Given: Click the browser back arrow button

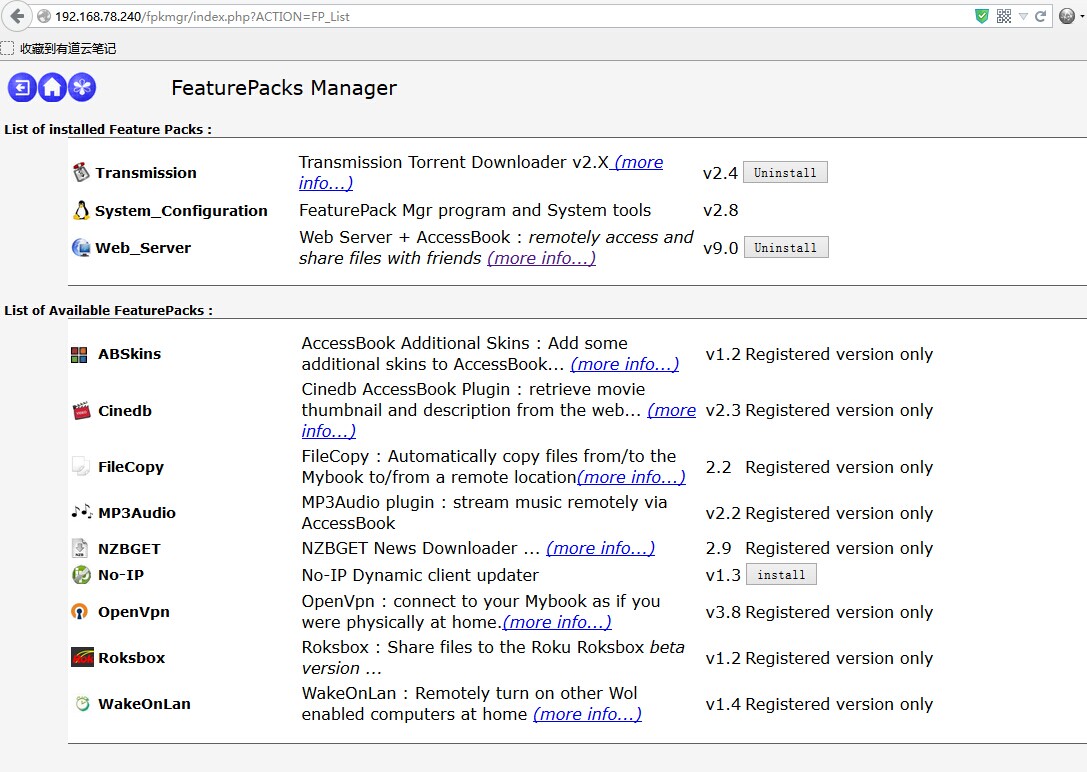Looking at the screenshot, I should (17, 16).
